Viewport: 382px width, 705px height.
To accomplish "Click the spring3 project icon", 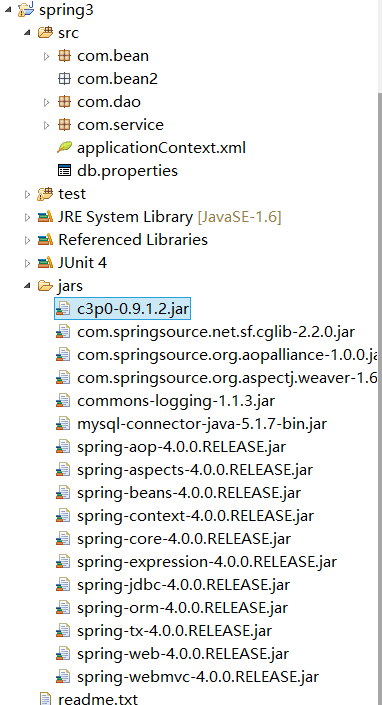I will (26, 9).
